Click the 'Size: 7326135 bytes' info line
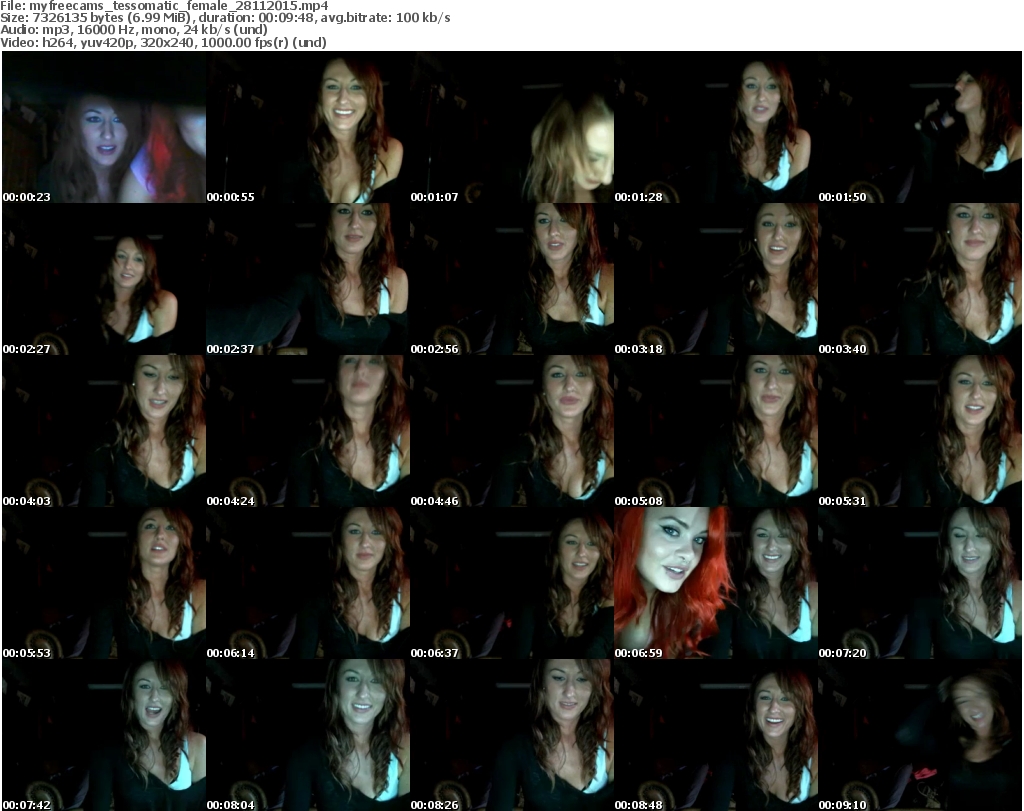Viewport: 1024px width, 811px height. tap(225, 18)
